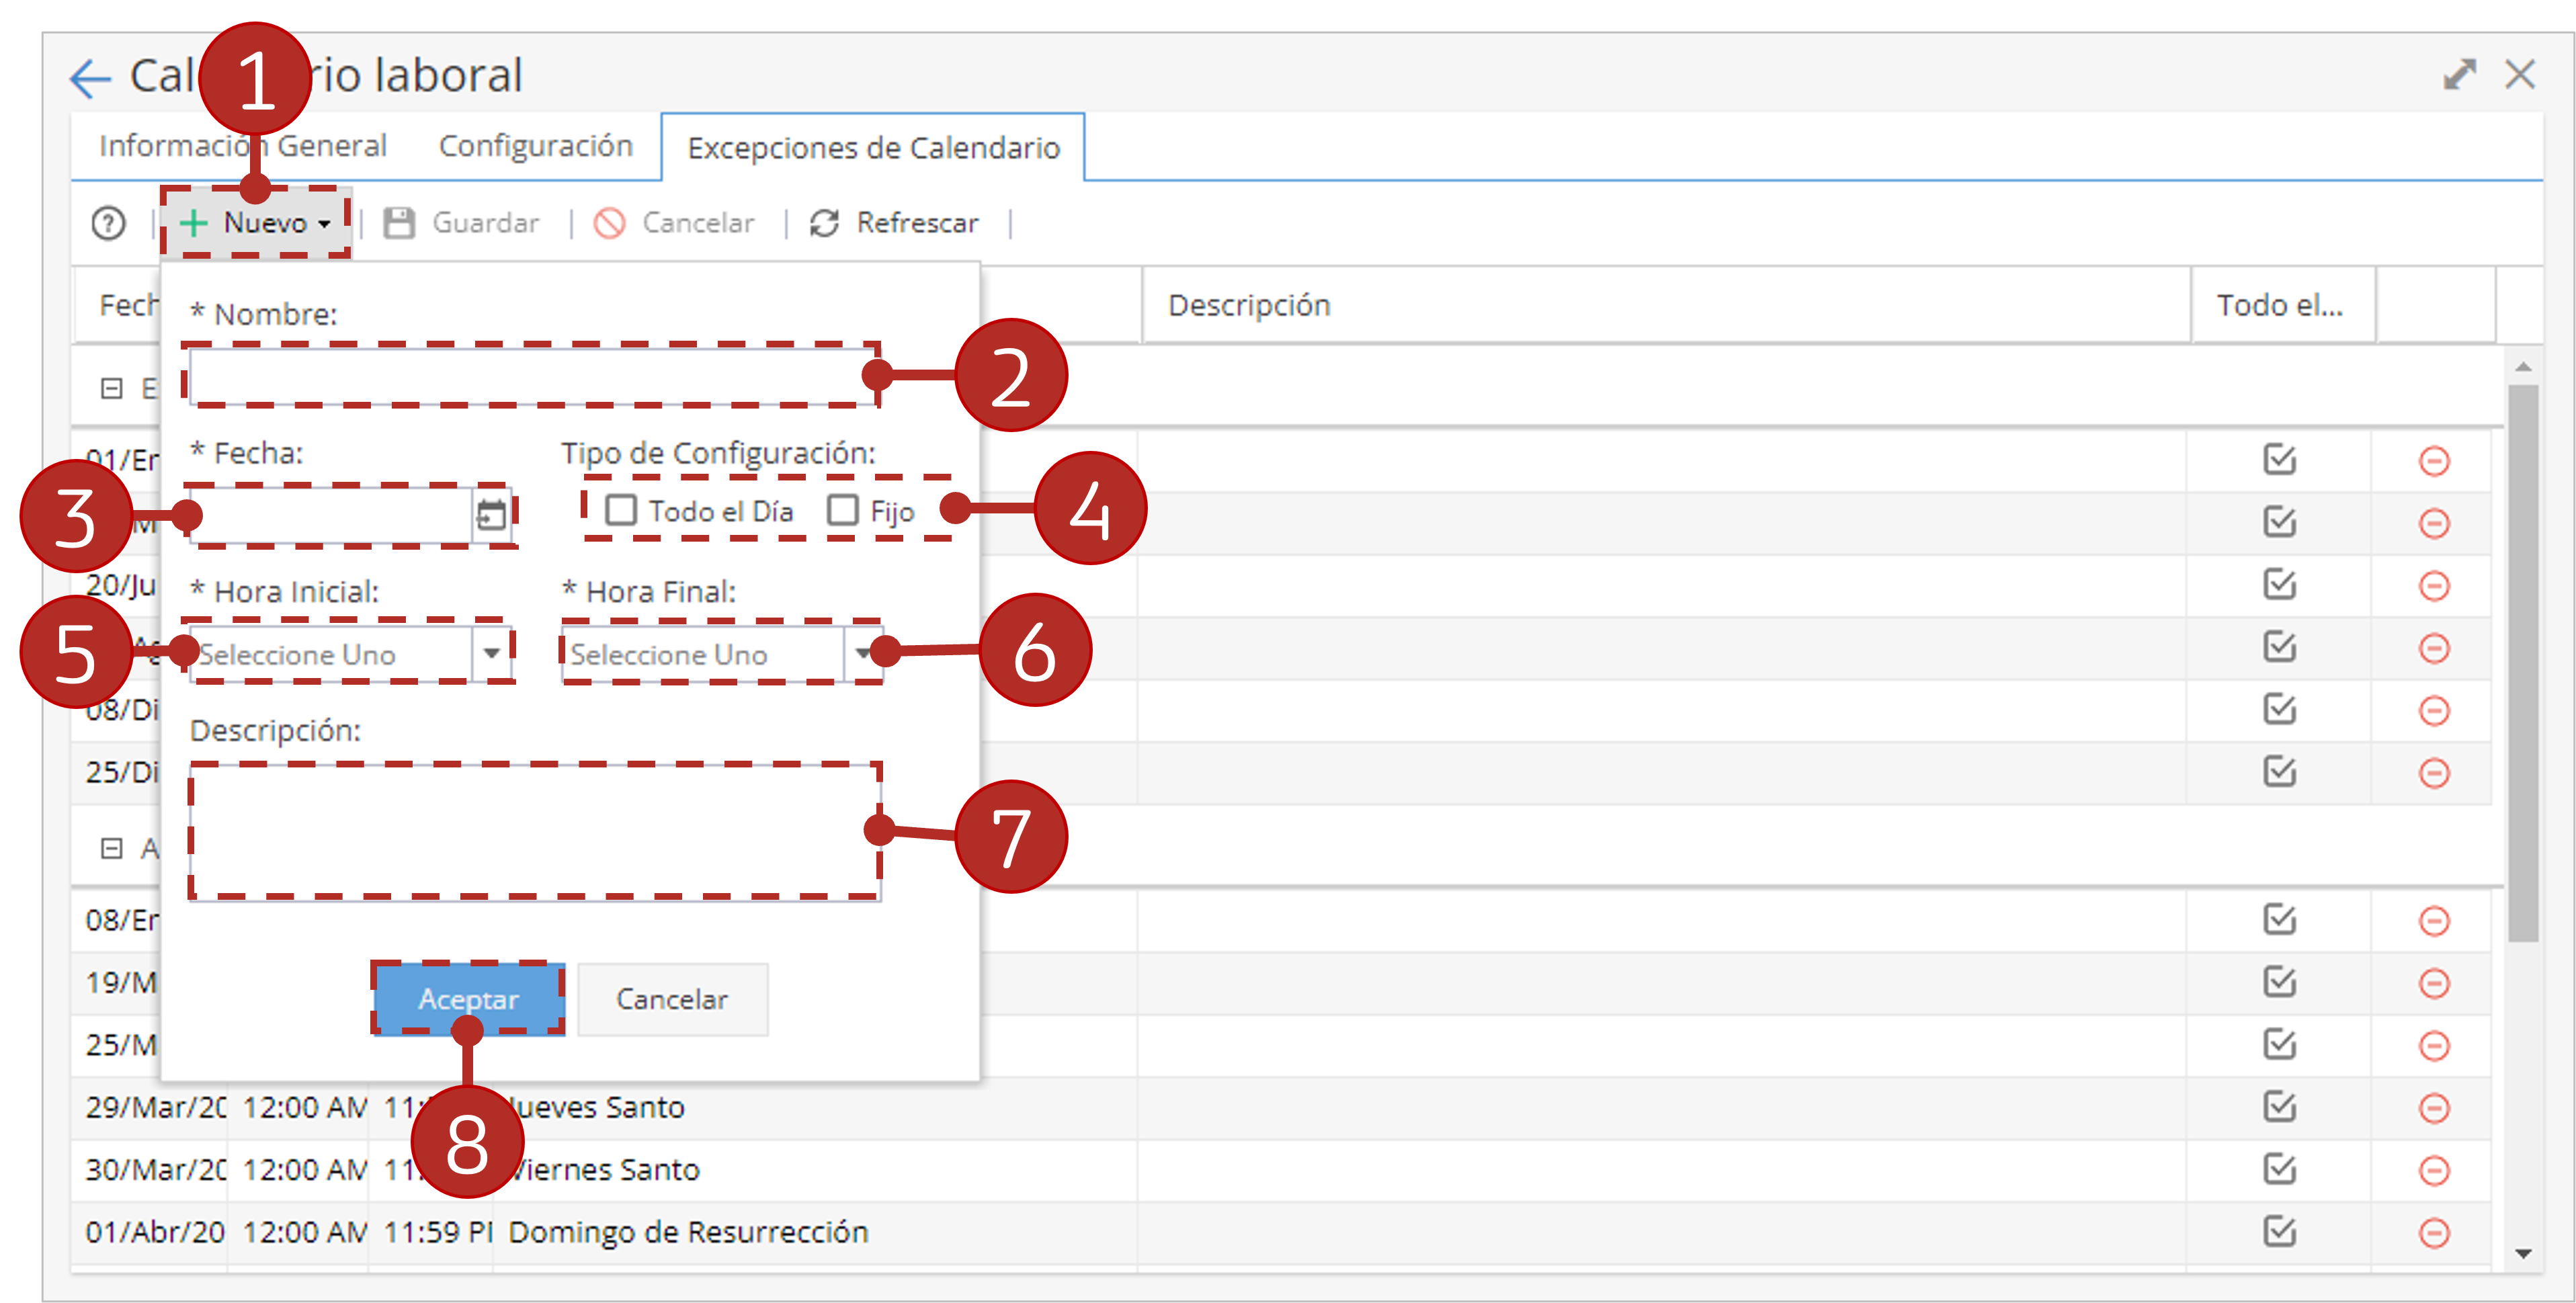This screenshot has height=1303, width=2576.
Task: Click Cancelar in the new exception form
Action: tap(672, 998)
